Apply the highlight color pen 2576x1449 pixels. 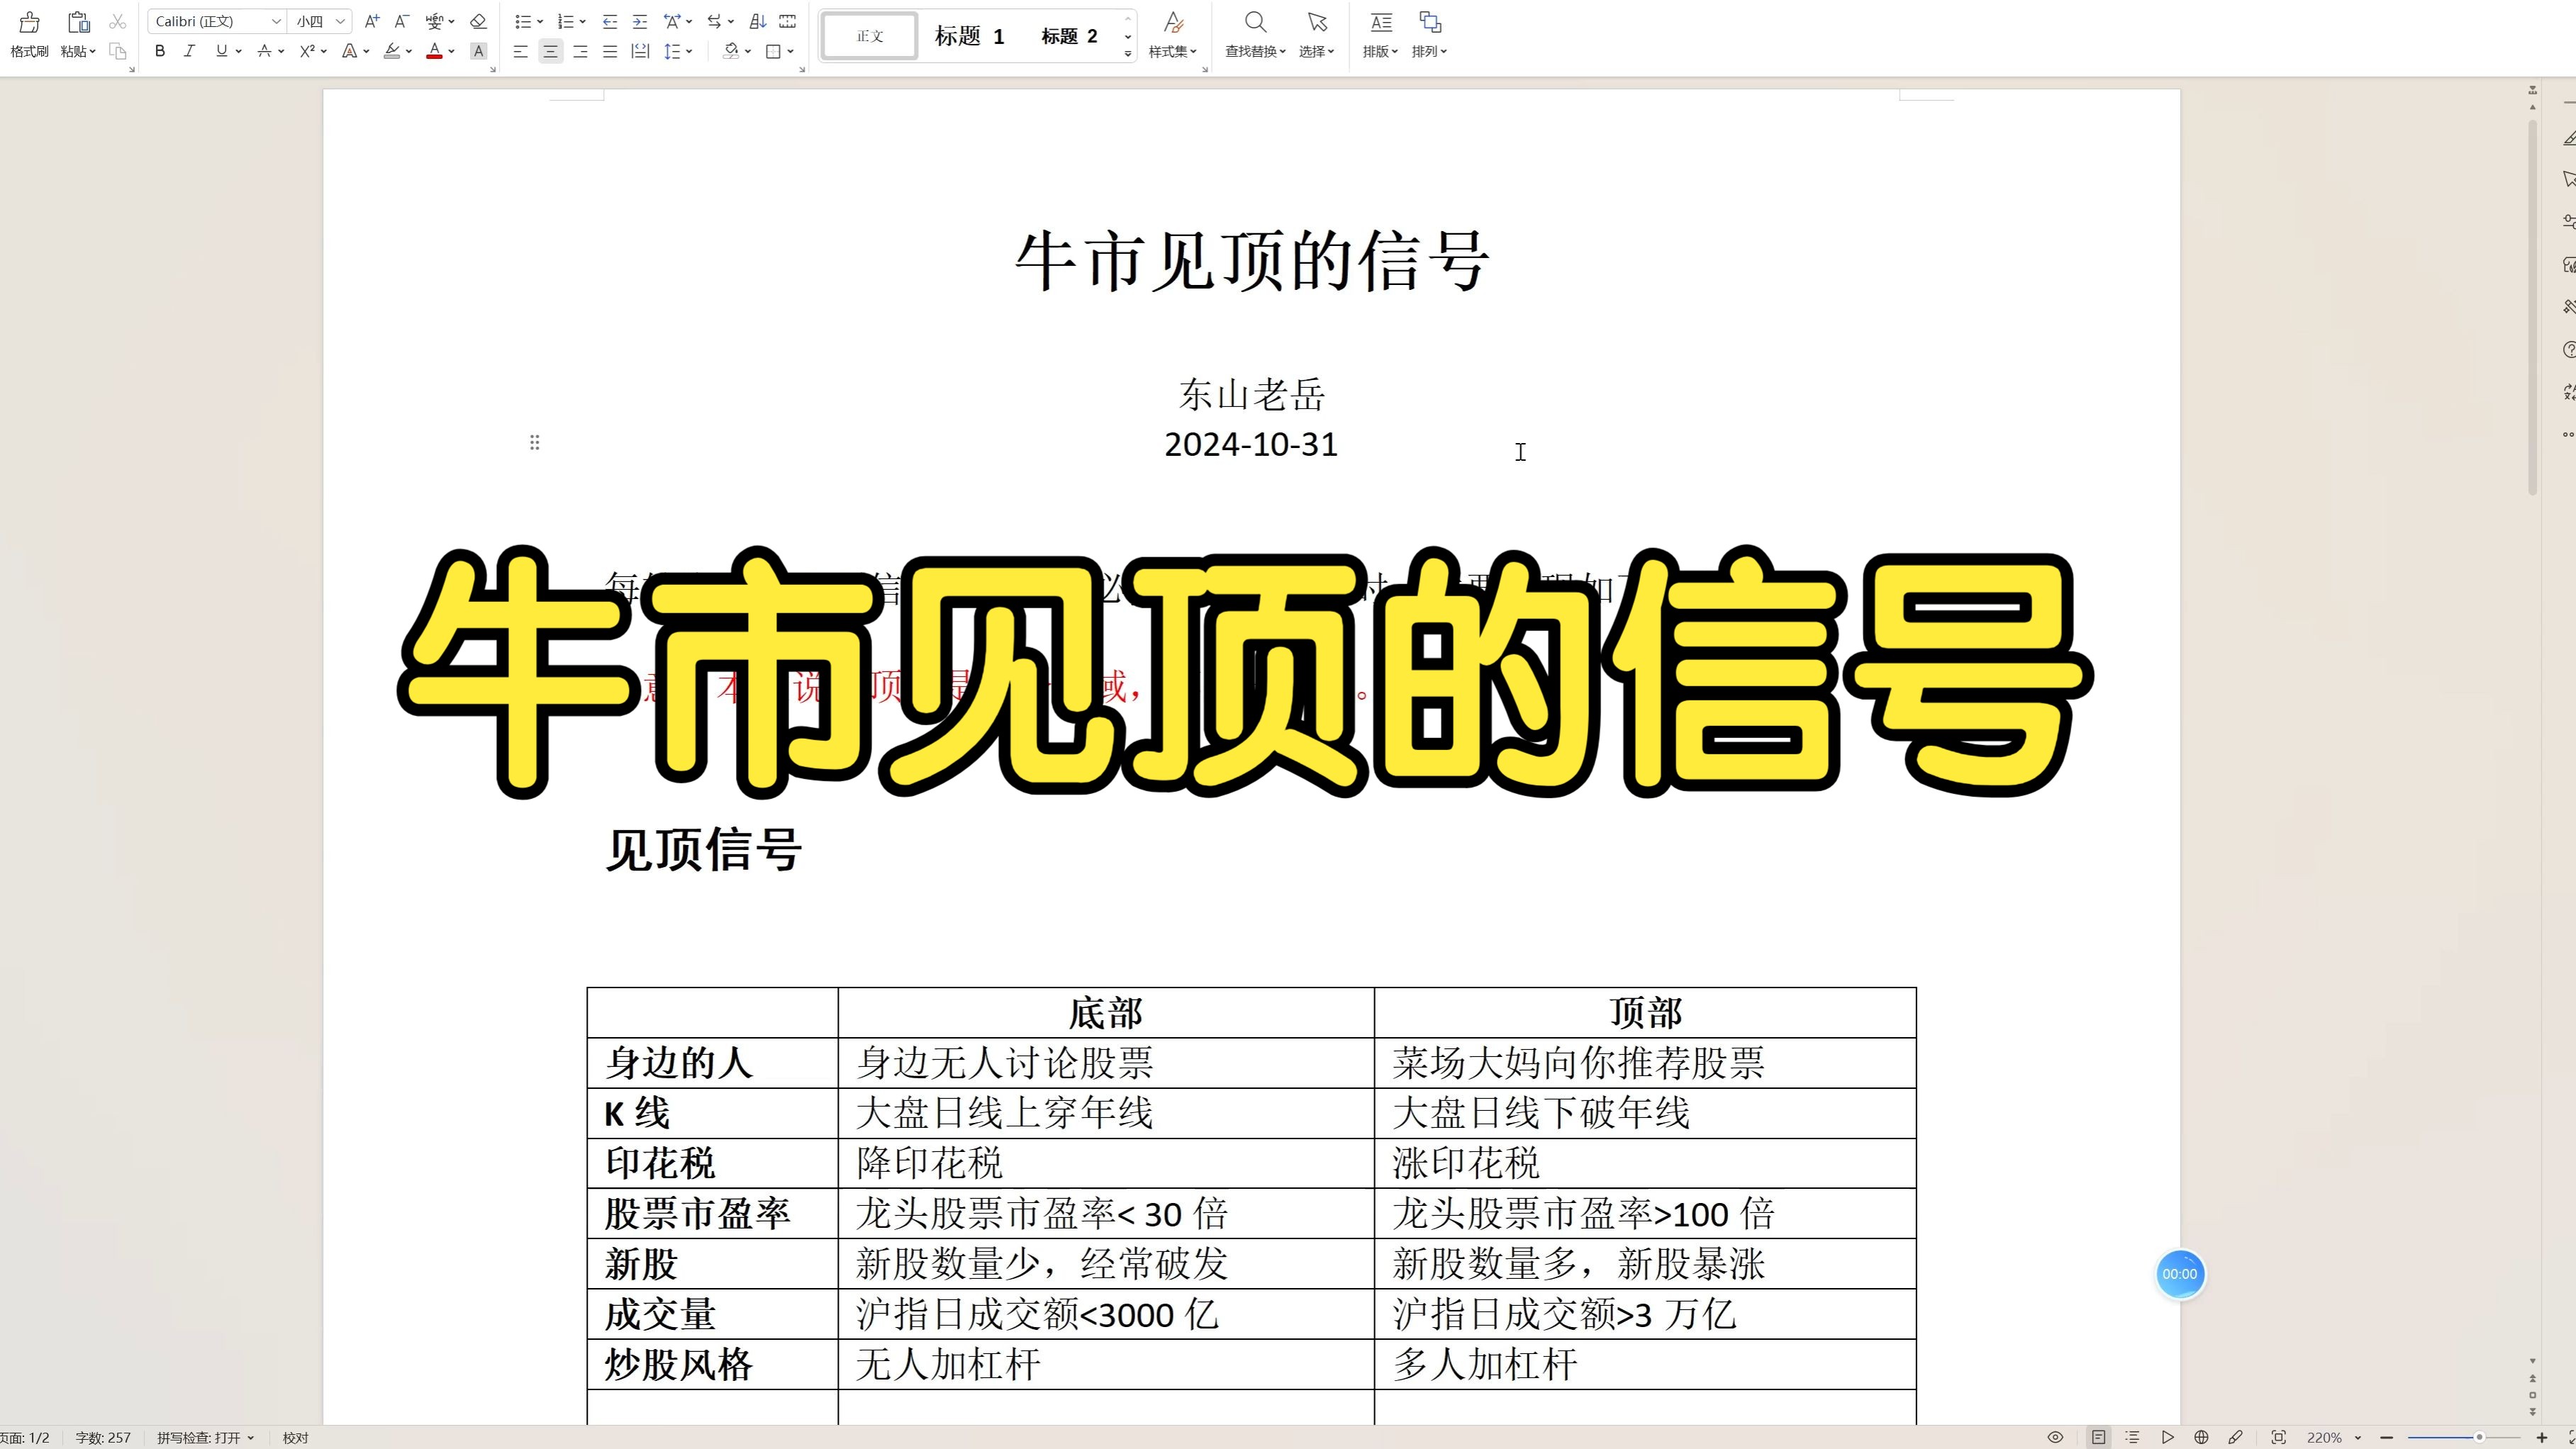[392, 51]
